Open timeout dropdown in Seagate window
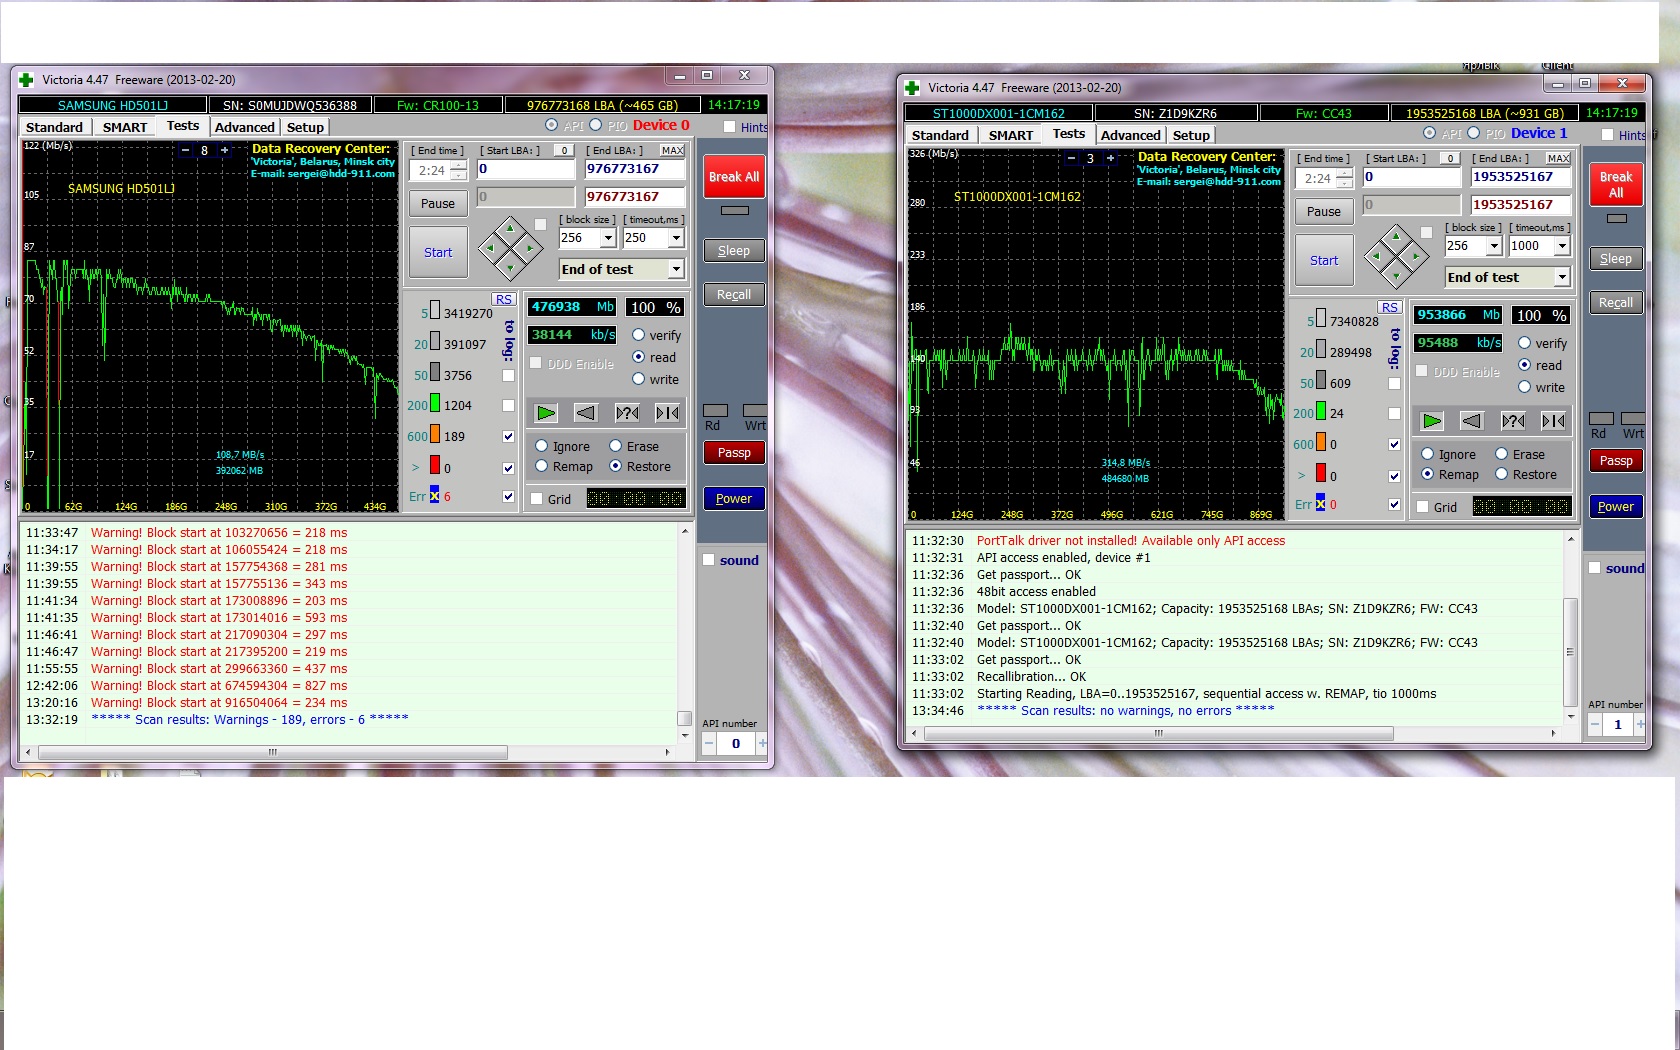This screenshot has width=1680, height=1050. pyautogui.click(x=1562, y=246)
